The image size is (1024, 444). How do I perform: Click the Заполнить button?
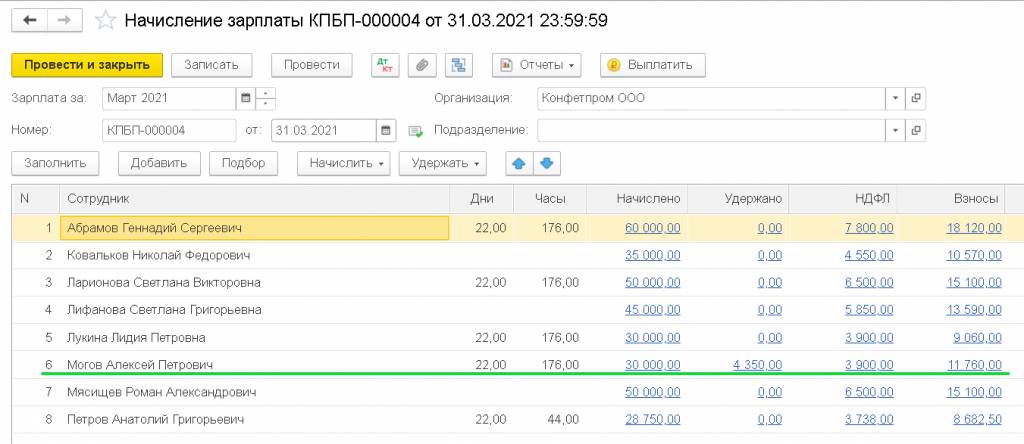[x=55, y=163]
